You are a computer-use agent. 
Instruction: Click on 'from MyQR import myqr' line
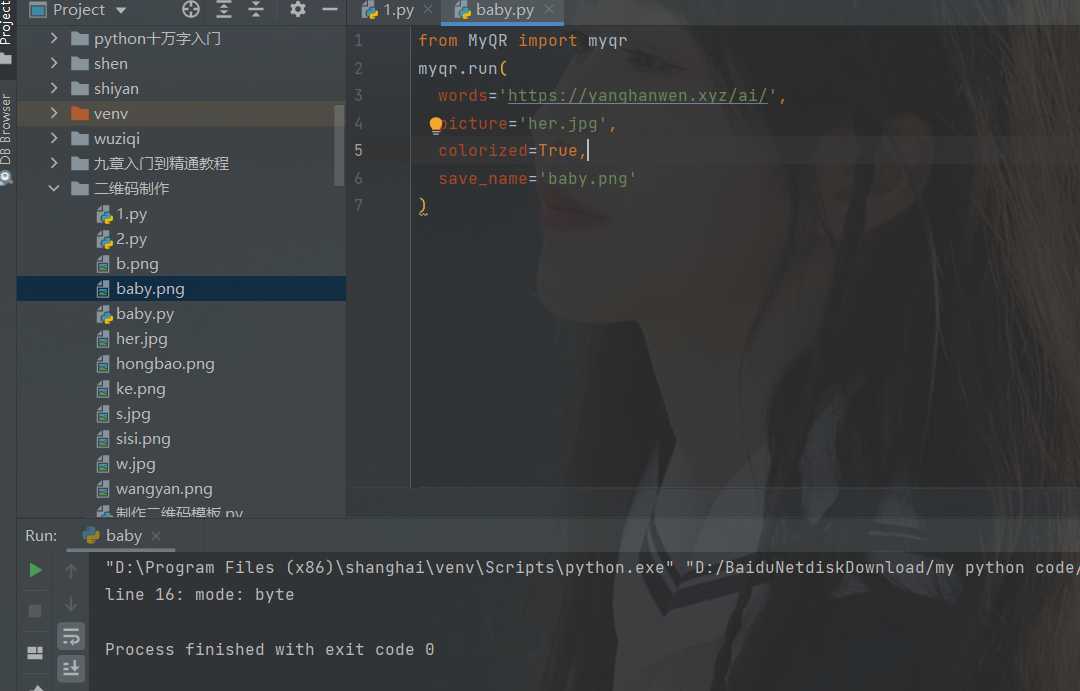pos(522,41)
